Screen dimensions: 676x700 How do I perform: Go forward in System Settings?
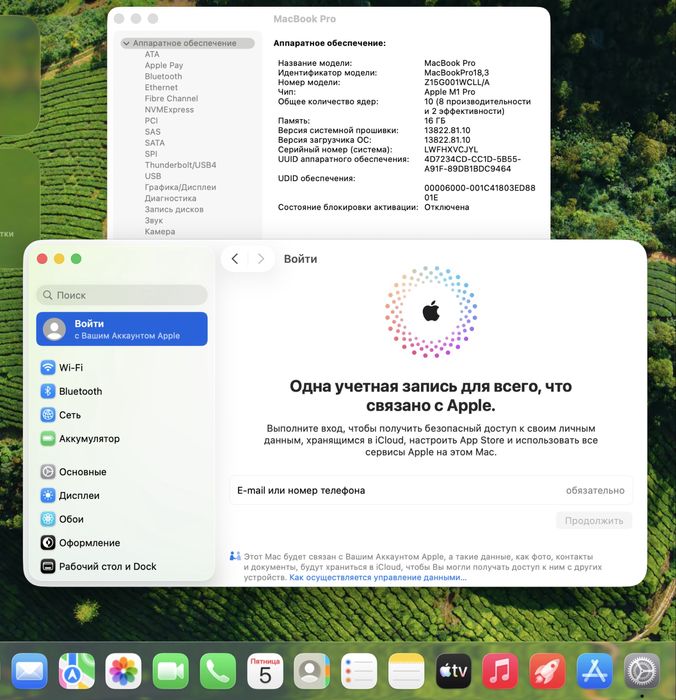pos(261,258)
